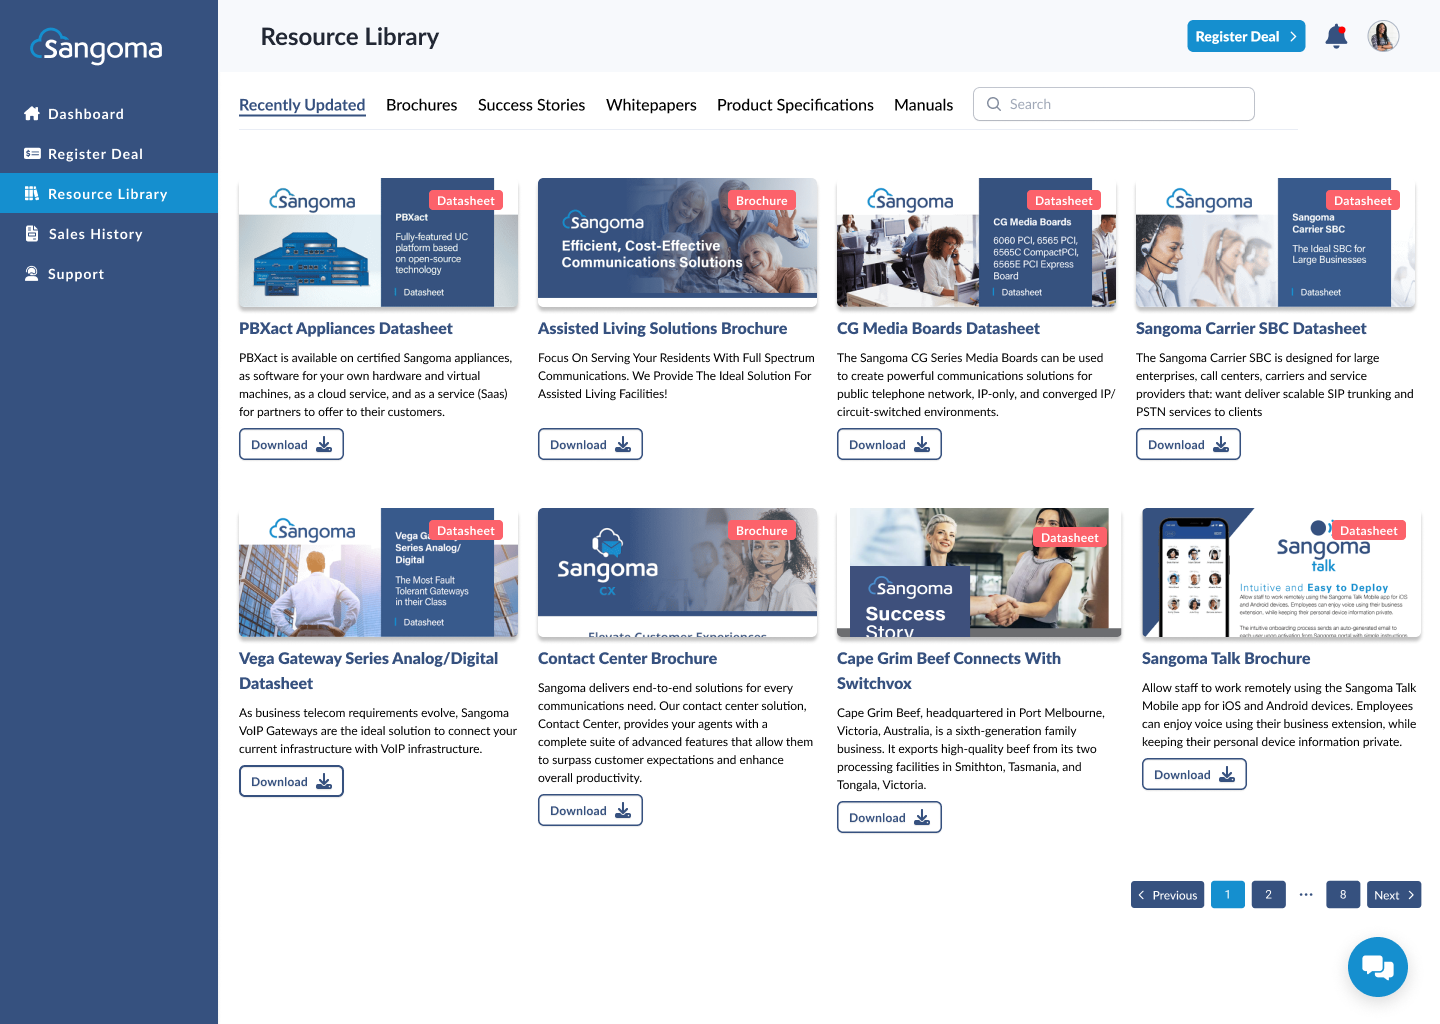Open Sales History using its document icon

[33, 233]
